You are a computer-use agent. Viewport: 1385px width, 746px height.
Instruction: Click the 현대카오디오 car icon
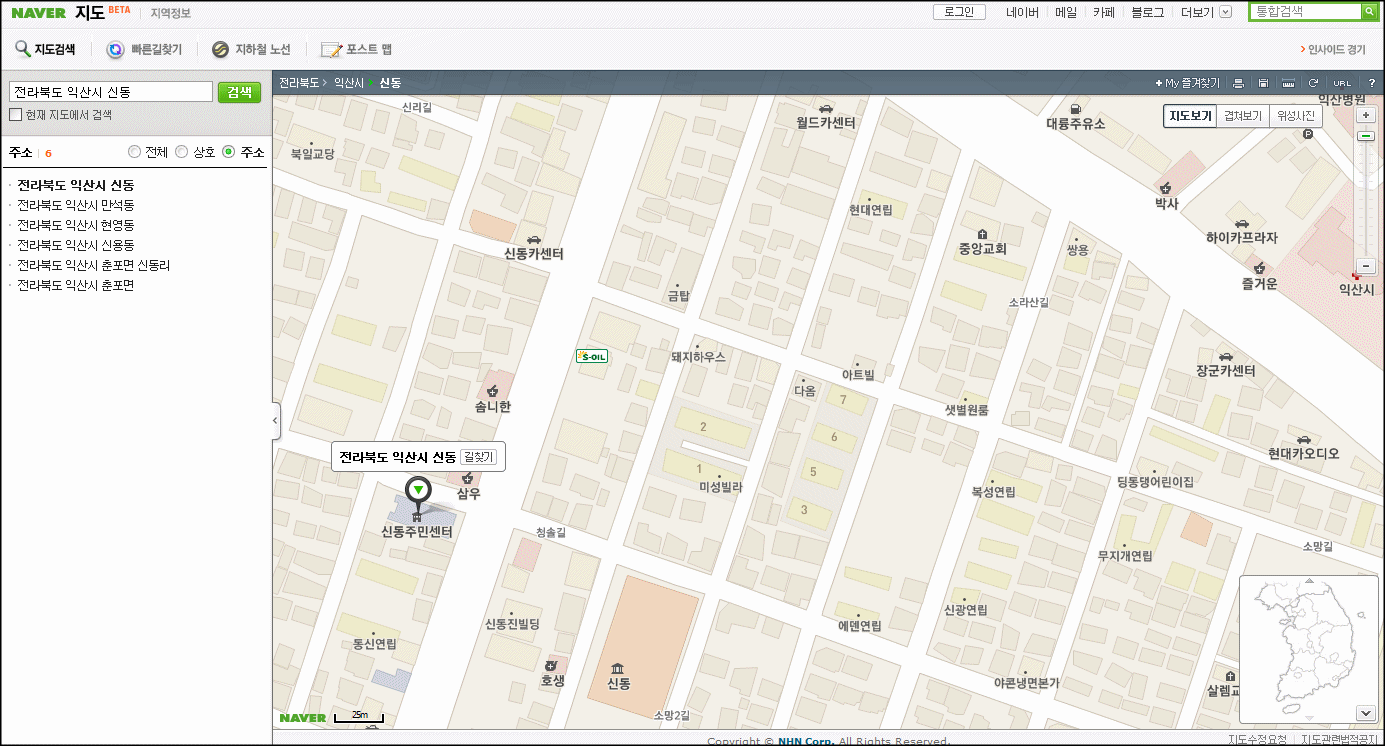pyautogui.click(x=1303, y=439)
